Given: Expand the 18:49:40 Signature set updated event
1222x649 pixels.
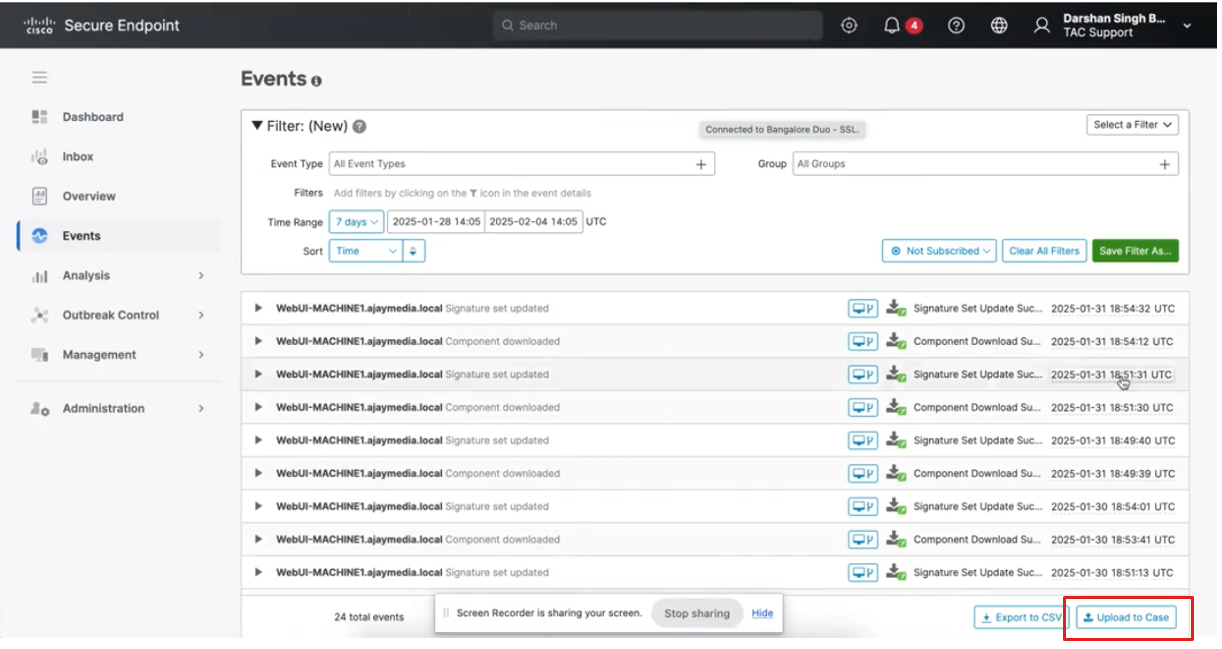Looking at the screenshot, I should [259, 441].
